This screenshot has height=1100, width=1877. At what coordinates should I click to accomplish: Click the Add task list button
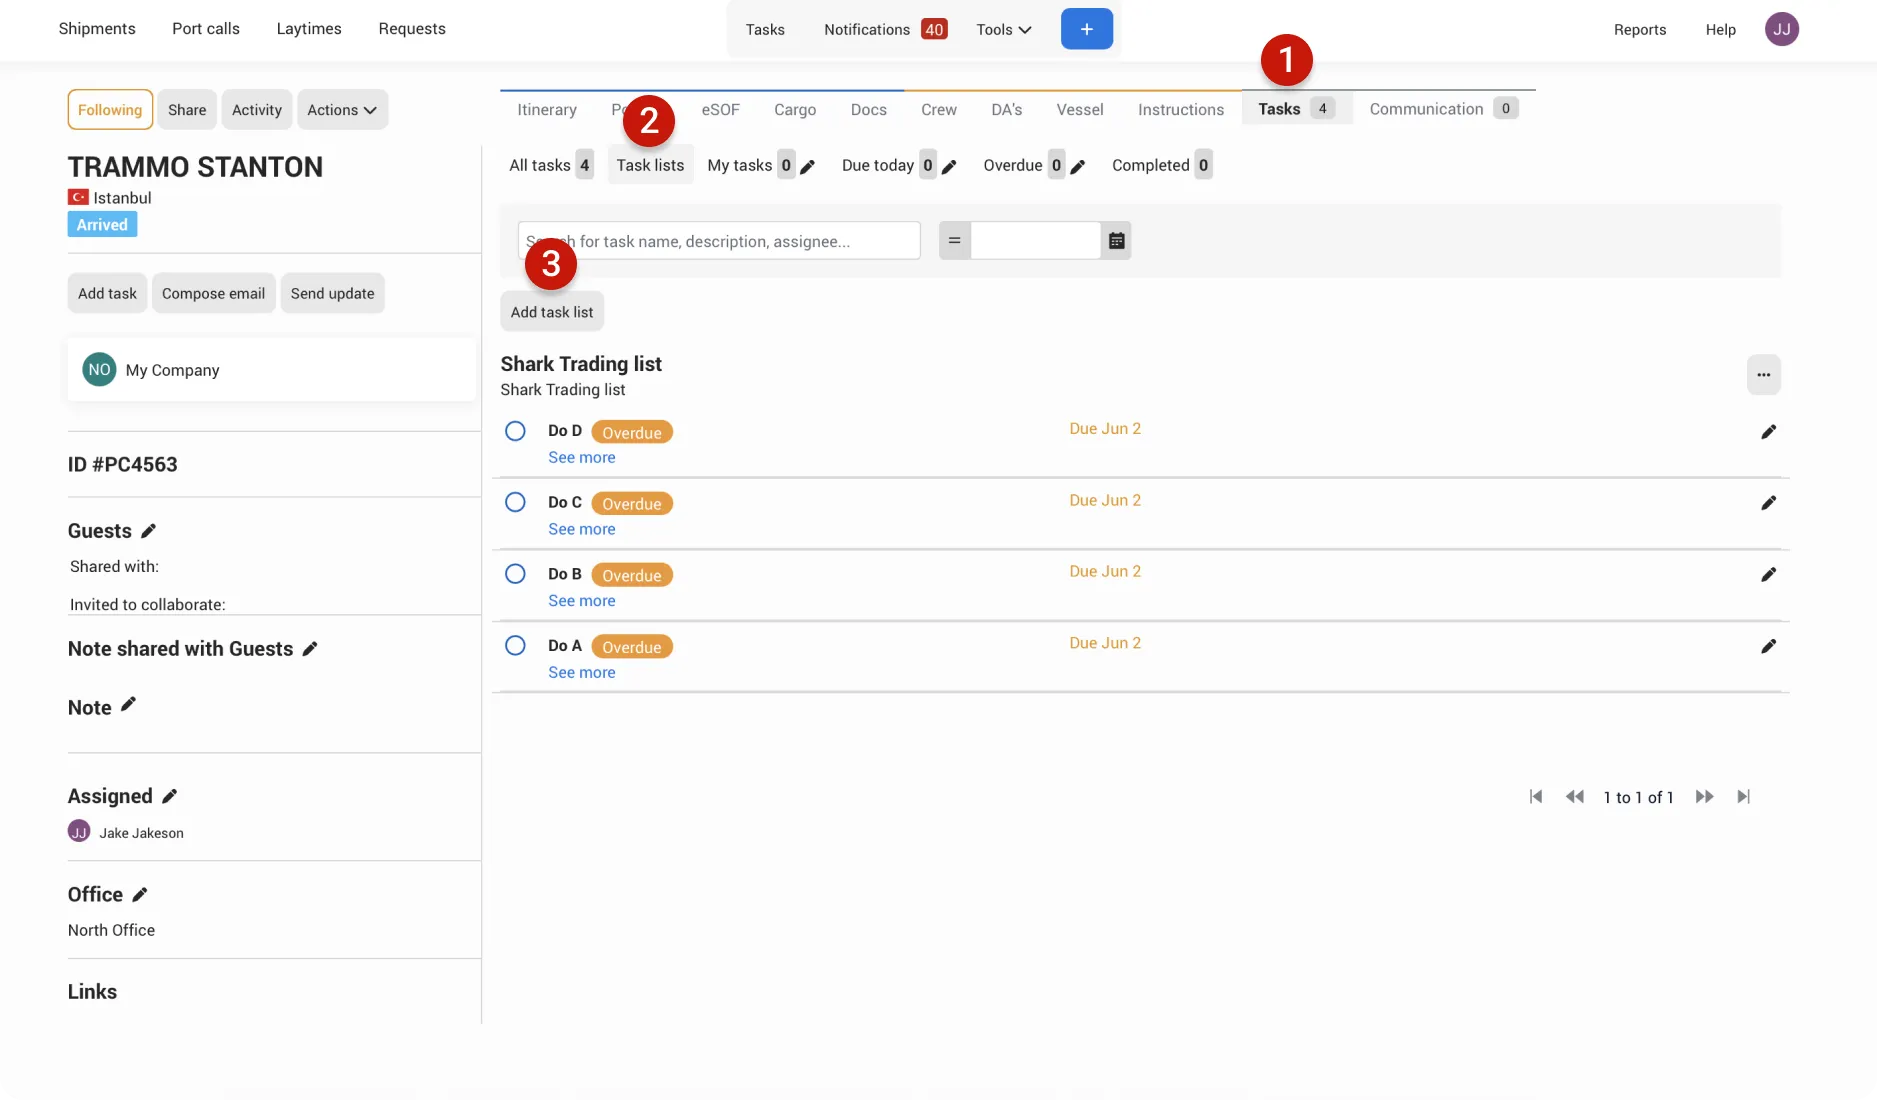coord(552,312)
